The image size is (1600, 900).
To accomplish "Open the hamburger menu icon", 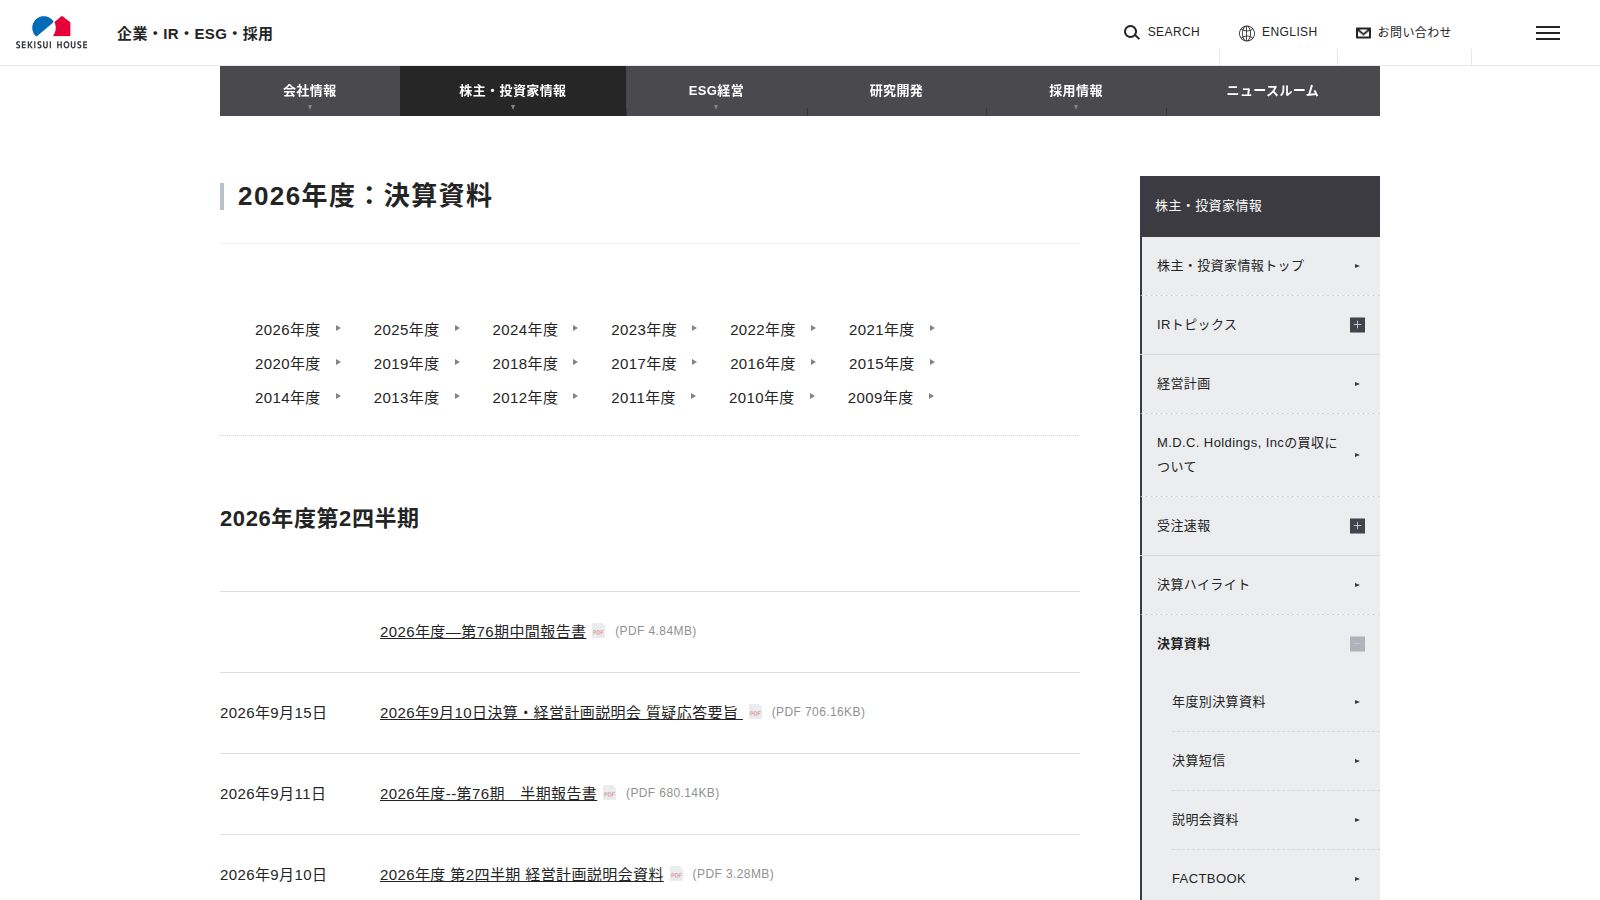I will tap(1547, 33).
